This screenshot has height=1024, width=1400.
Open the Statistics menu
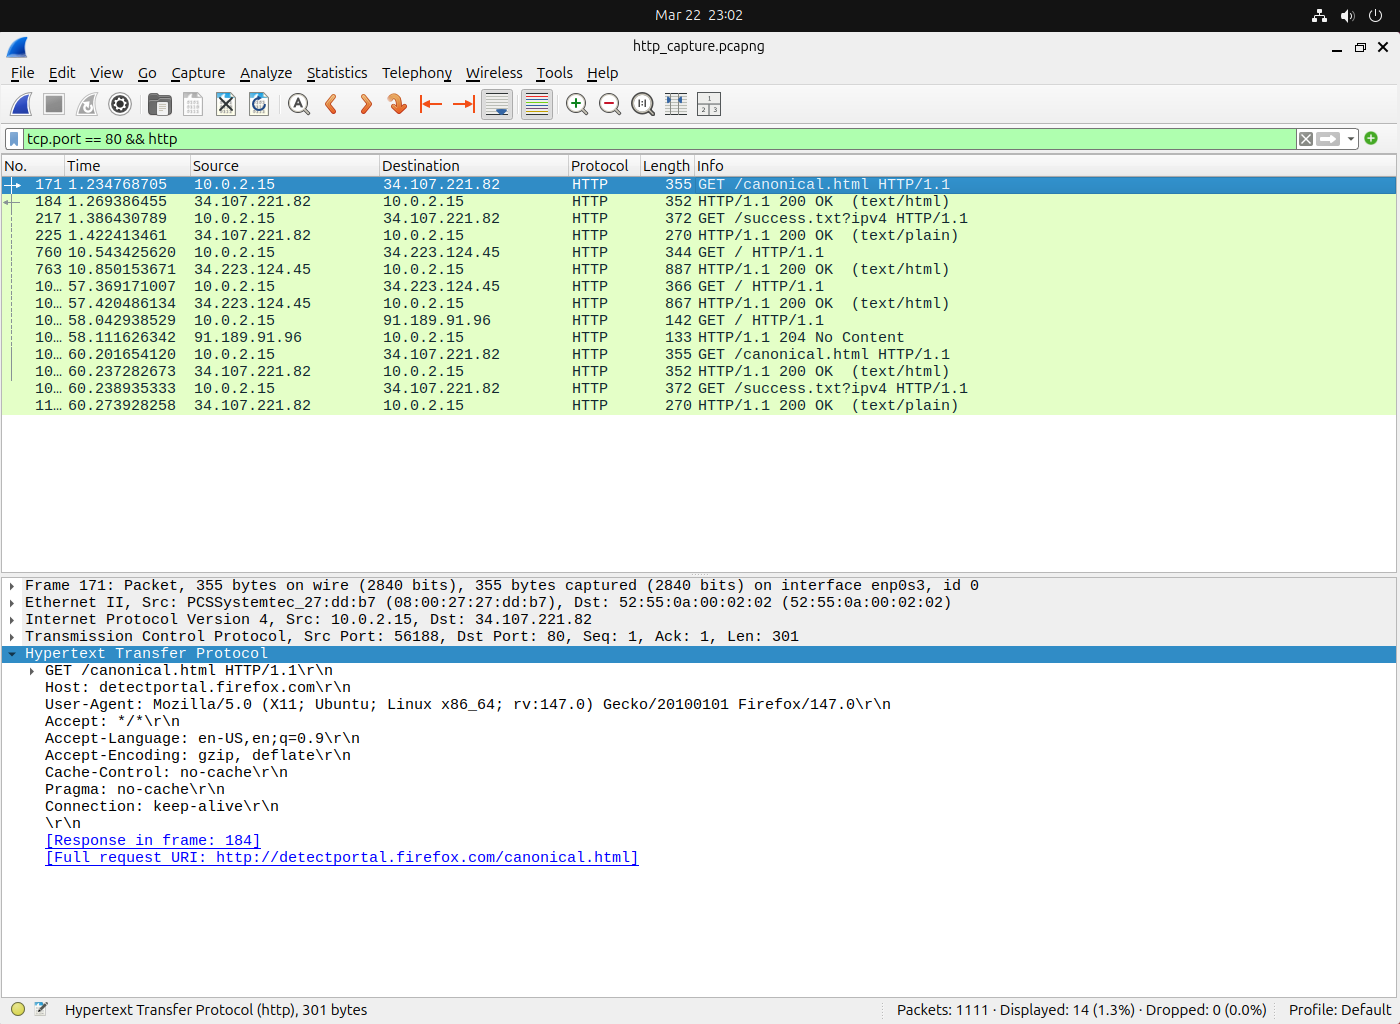337,73
